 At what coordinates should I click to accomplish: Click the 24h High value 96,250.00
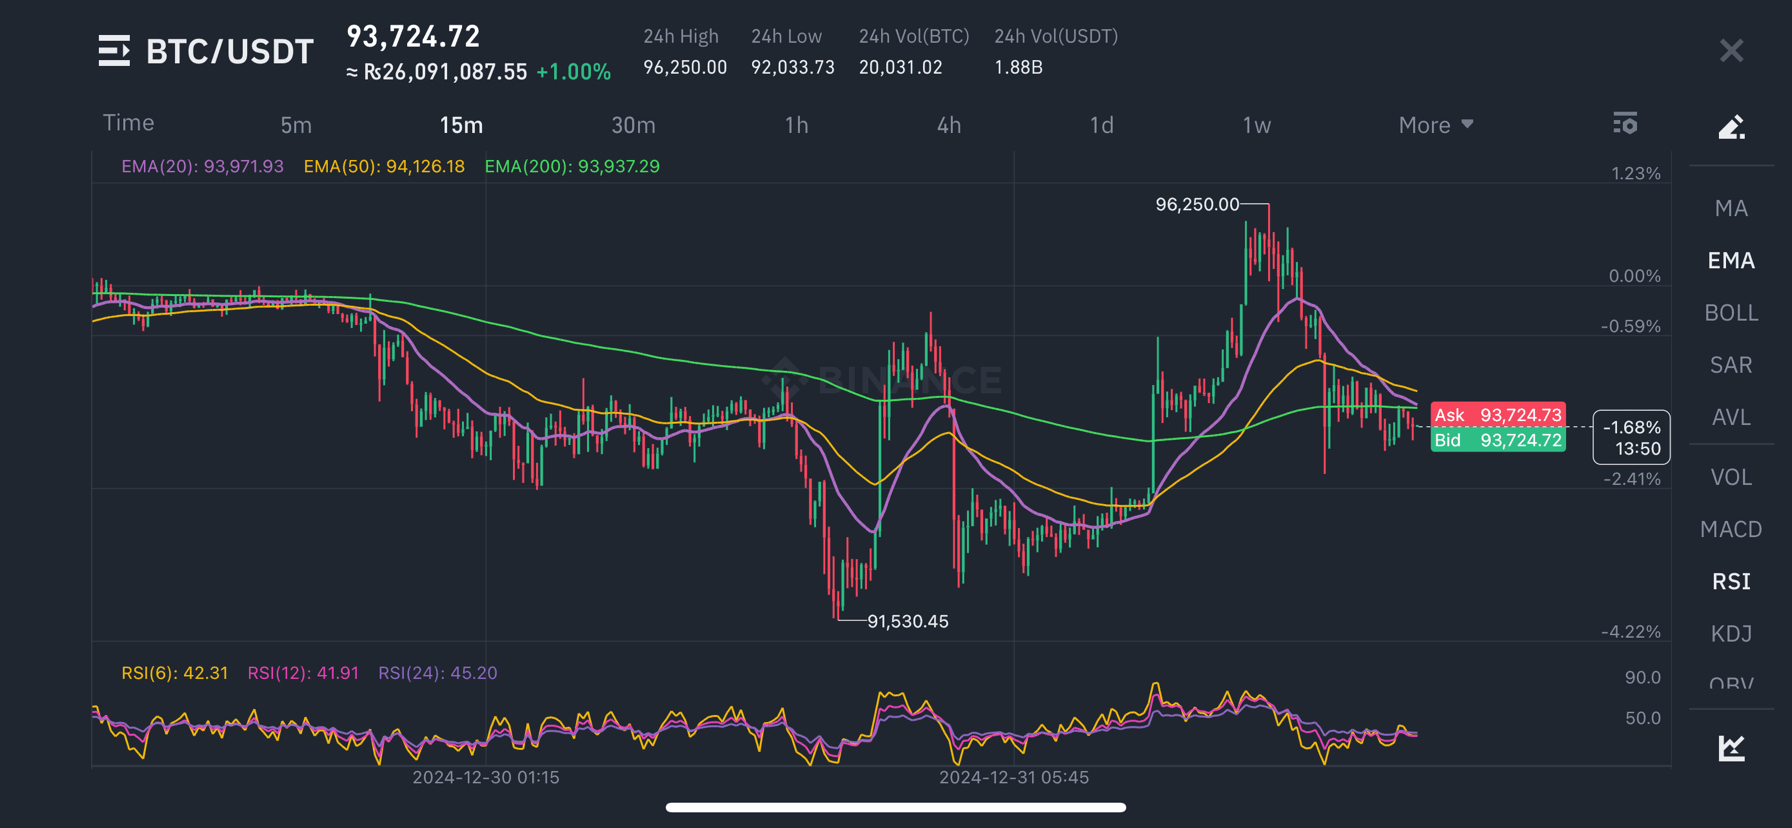pos(685,67)
